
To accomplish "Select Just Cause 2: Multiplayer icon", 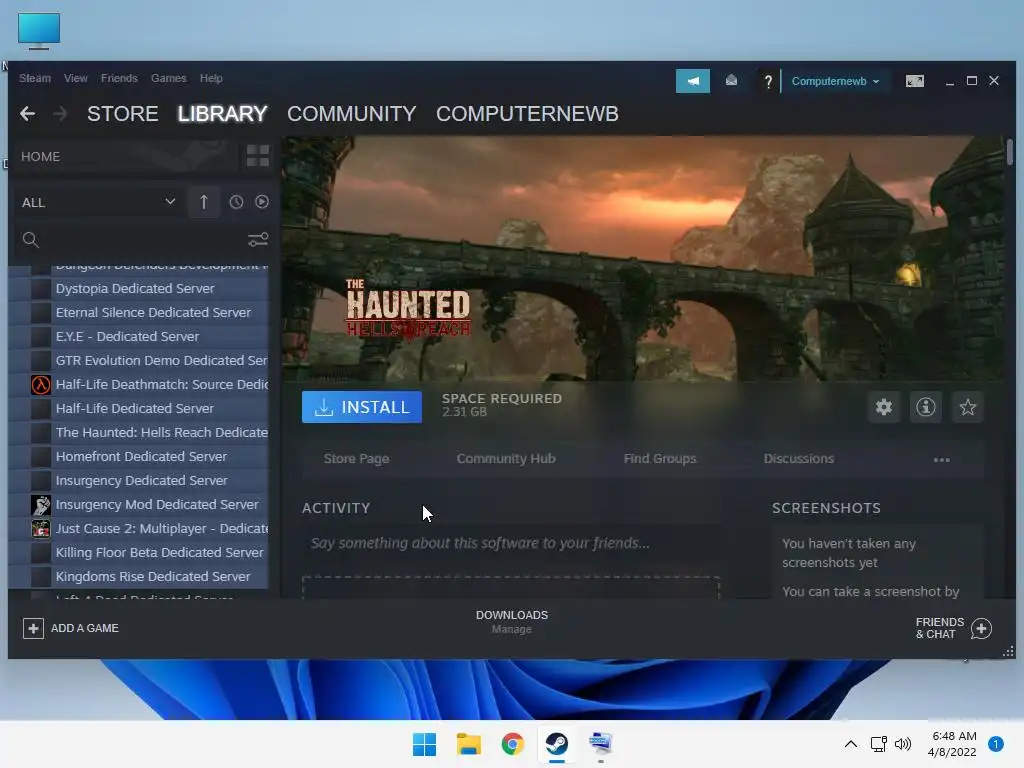I will pos(41,528).
